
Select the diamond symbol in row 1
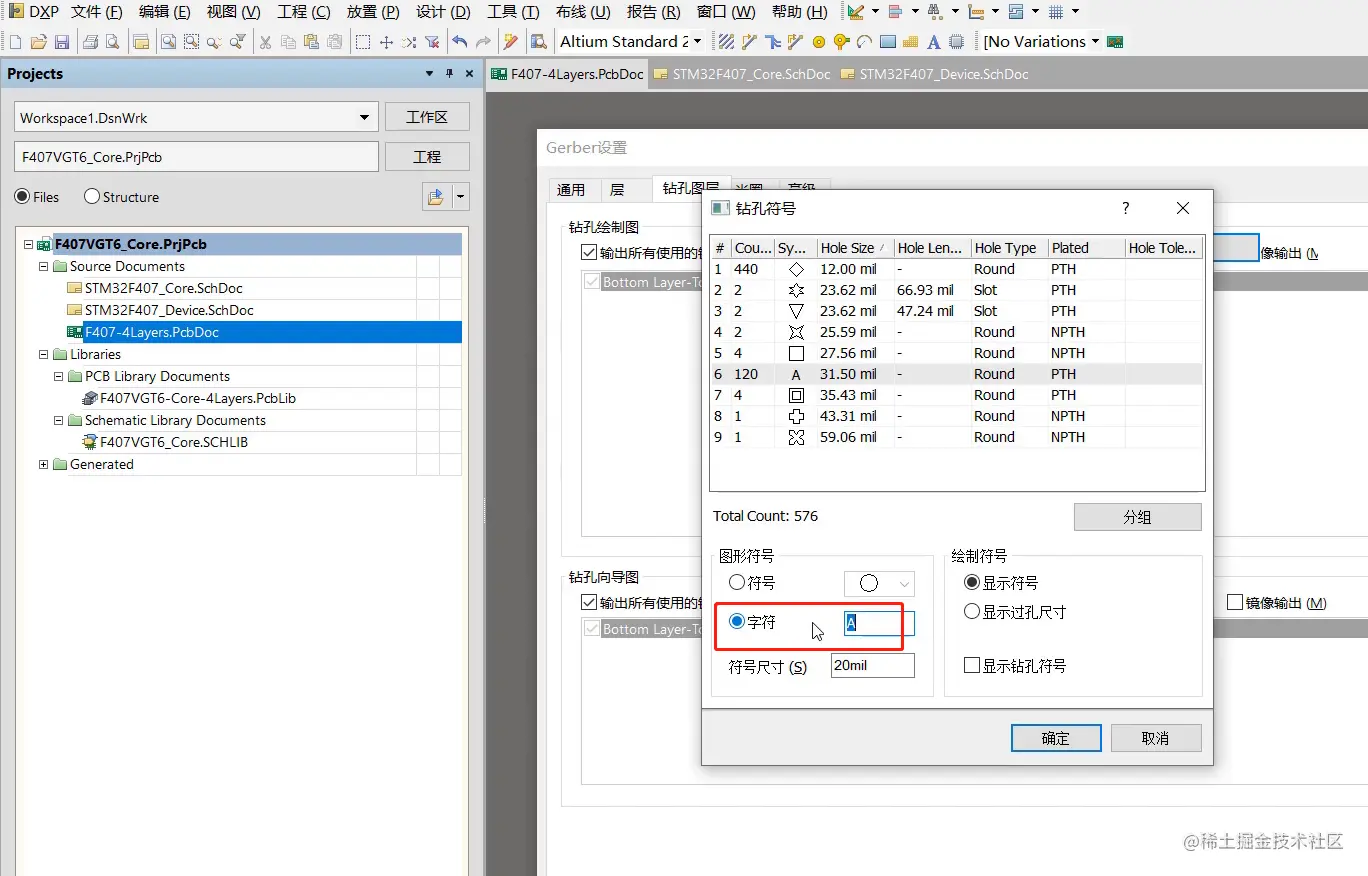tap(796, 269)
